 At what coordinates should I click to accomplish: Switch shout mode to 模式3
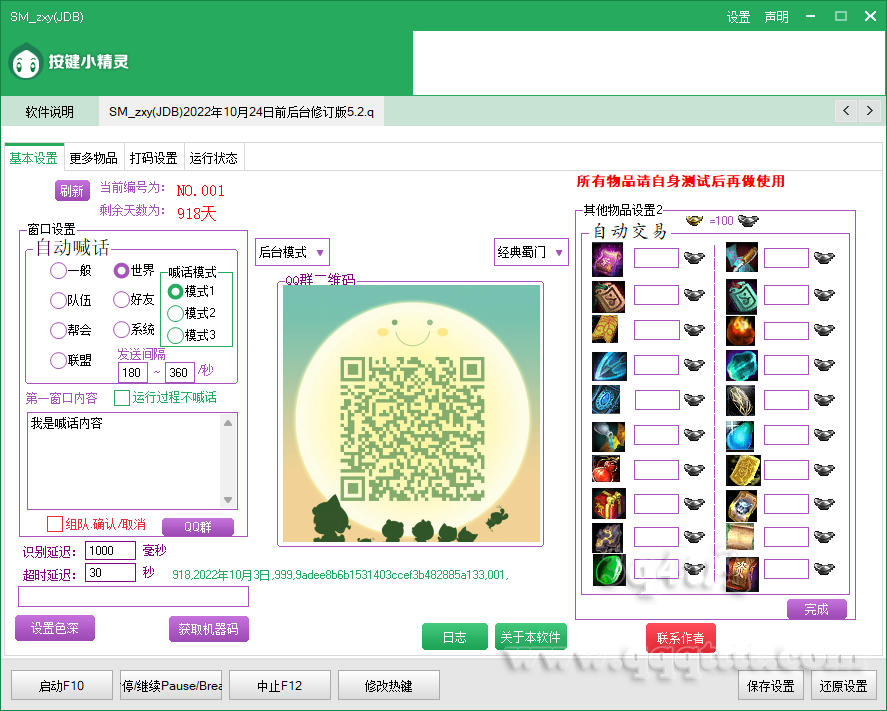click(175, 335)
